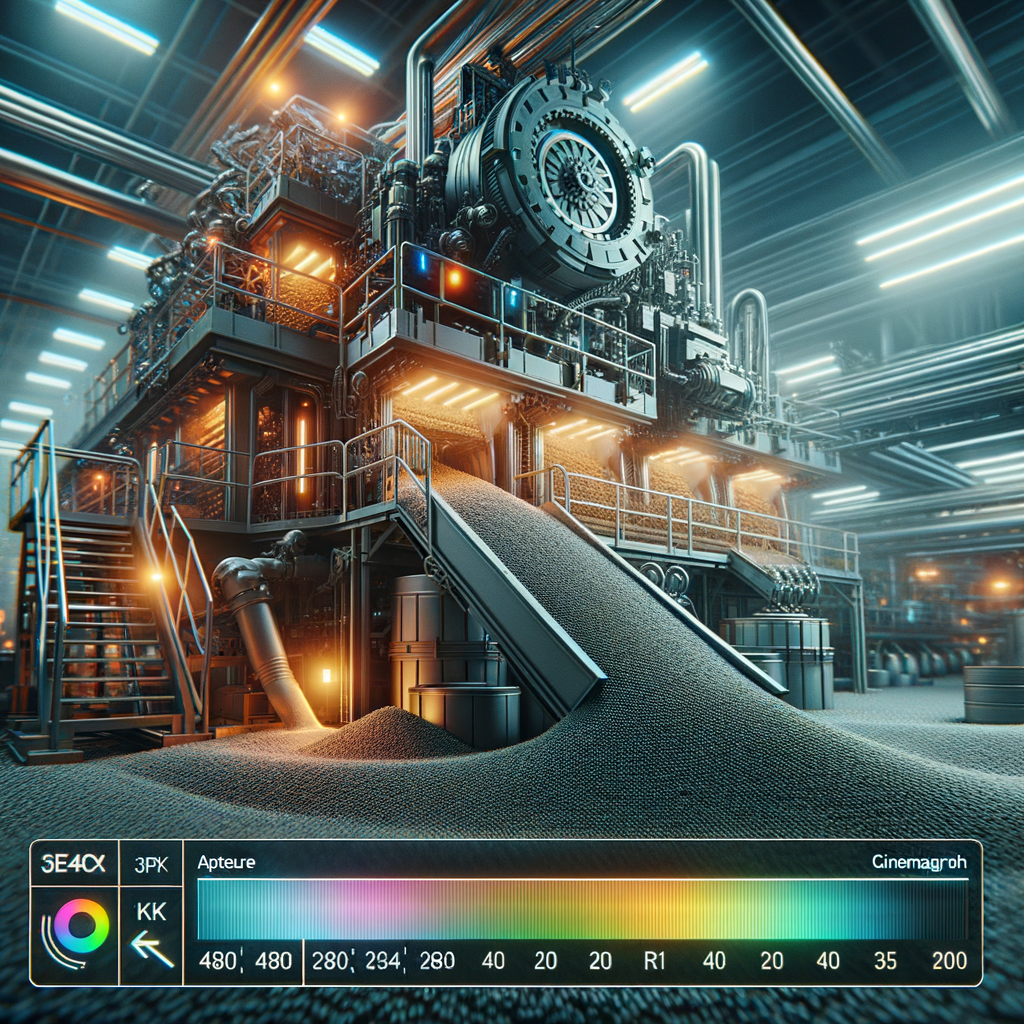Click the Cinemagroh label
The image size is (1024, 1024).
point(920,862)
